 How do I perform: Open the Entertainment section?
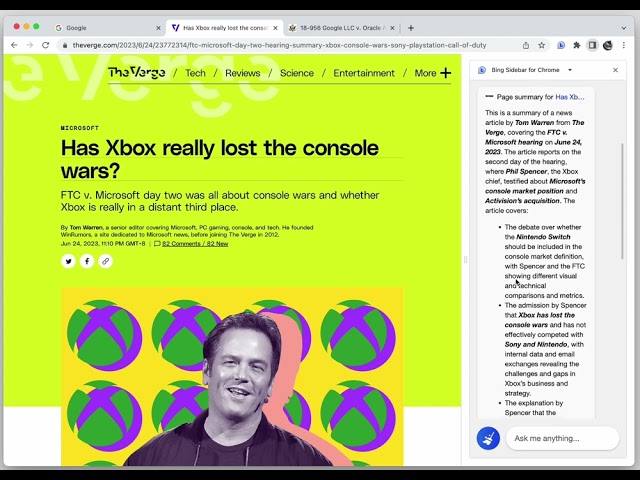[x=364, y=73]
